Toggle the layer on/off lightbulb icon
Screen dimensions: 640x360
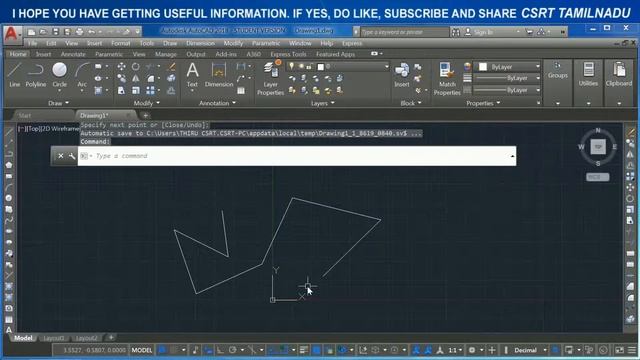291,66
